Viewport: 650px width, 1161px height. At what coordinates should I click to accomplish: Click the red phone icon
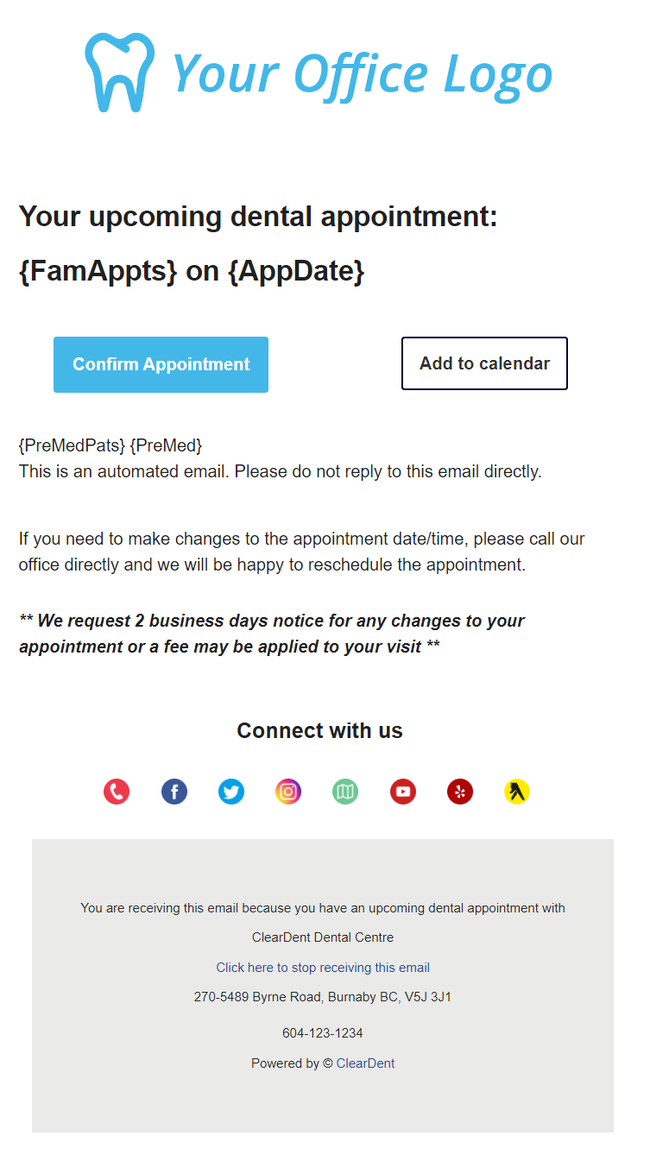pyautogui.click(x=116, y=792)
